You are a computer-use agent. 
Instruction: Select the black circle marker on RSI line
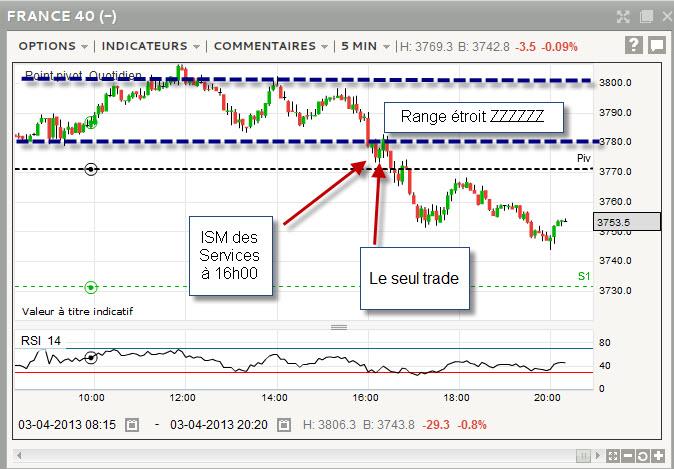91,357
